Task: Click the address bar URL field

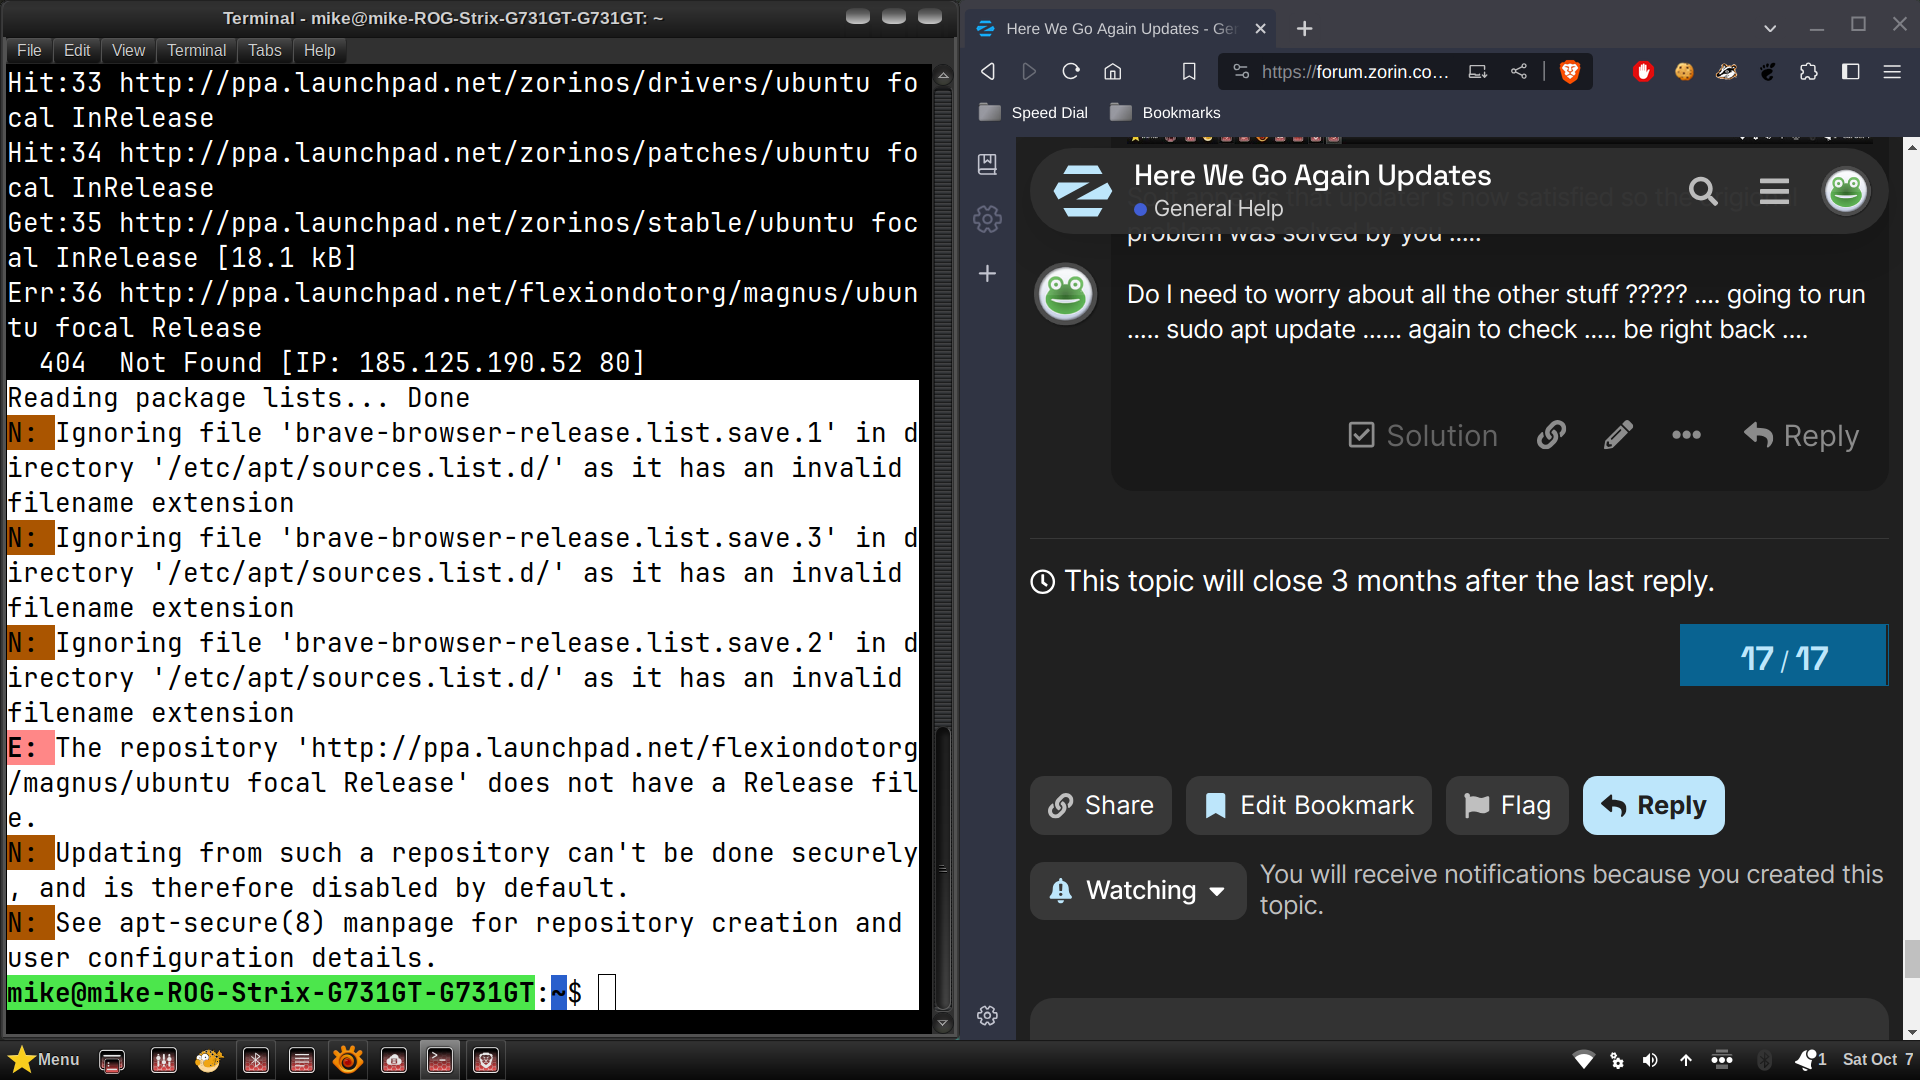Action: click(x=1355, y=71)
